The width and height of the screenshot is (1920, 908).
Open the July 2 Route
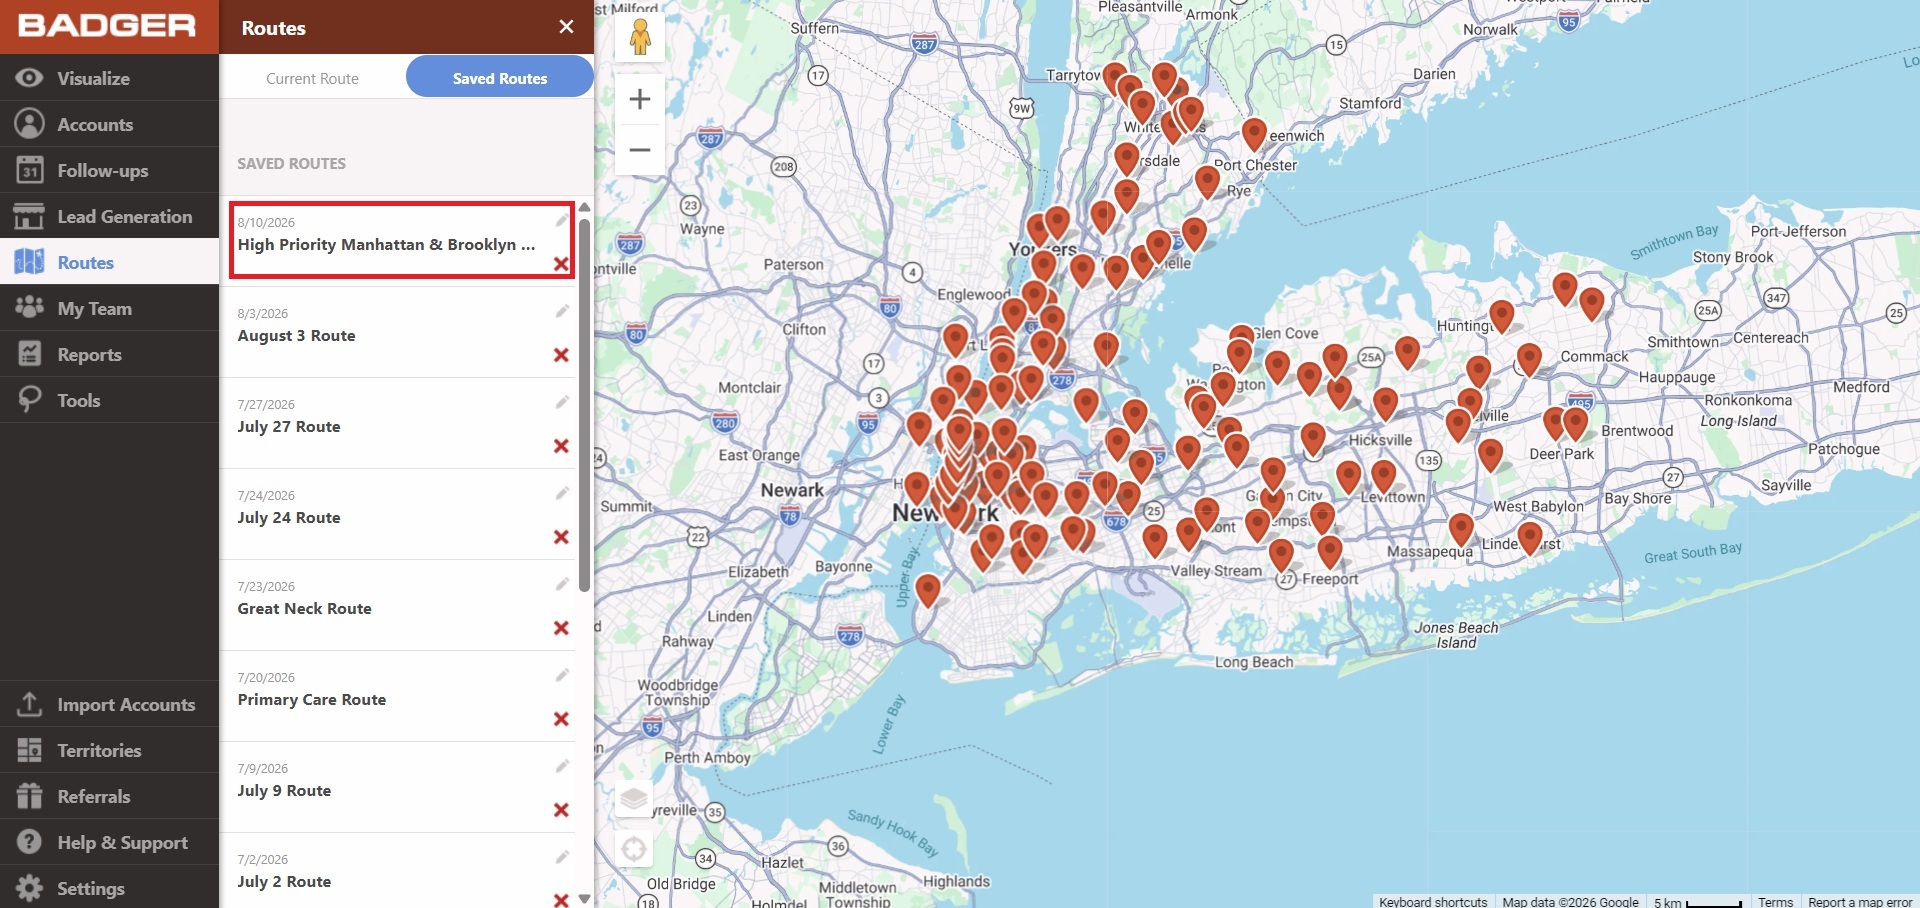point(284,881)
